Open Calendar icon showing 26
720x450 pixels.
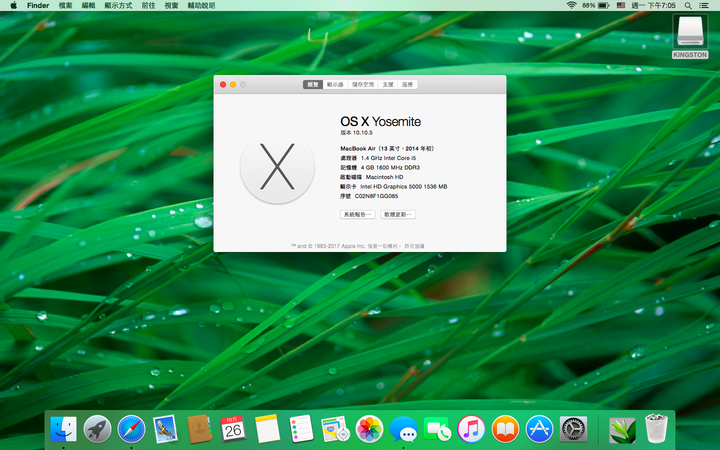[233, 429]
